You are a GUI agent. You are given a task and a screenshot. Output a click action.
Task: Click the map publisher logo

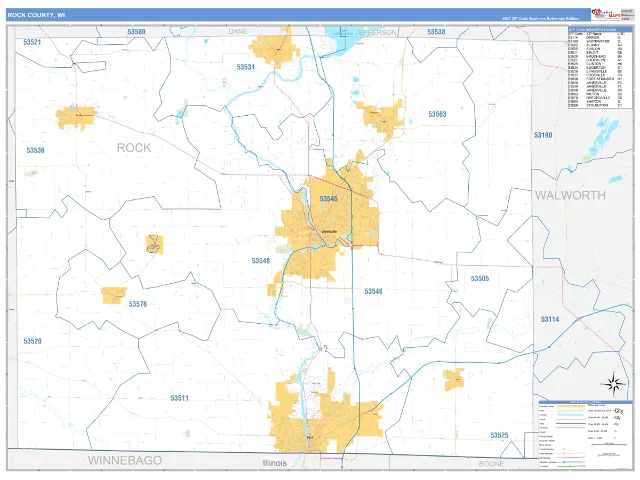tap(606, 14)
